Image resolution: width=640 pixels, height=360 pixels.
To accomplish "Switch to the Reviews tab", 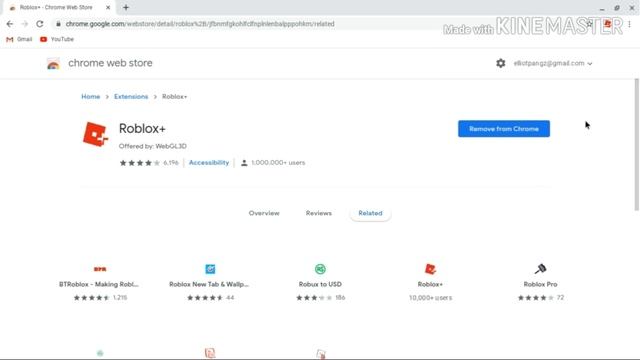I will 319,213.
